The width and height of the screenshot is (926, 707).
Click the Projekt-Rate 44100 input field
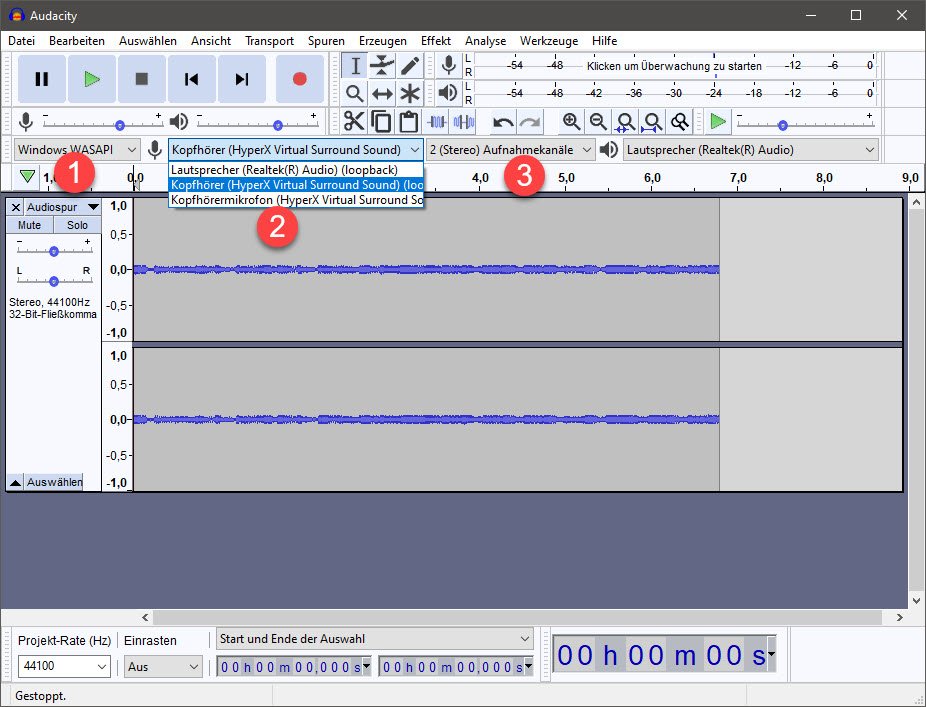57,666
